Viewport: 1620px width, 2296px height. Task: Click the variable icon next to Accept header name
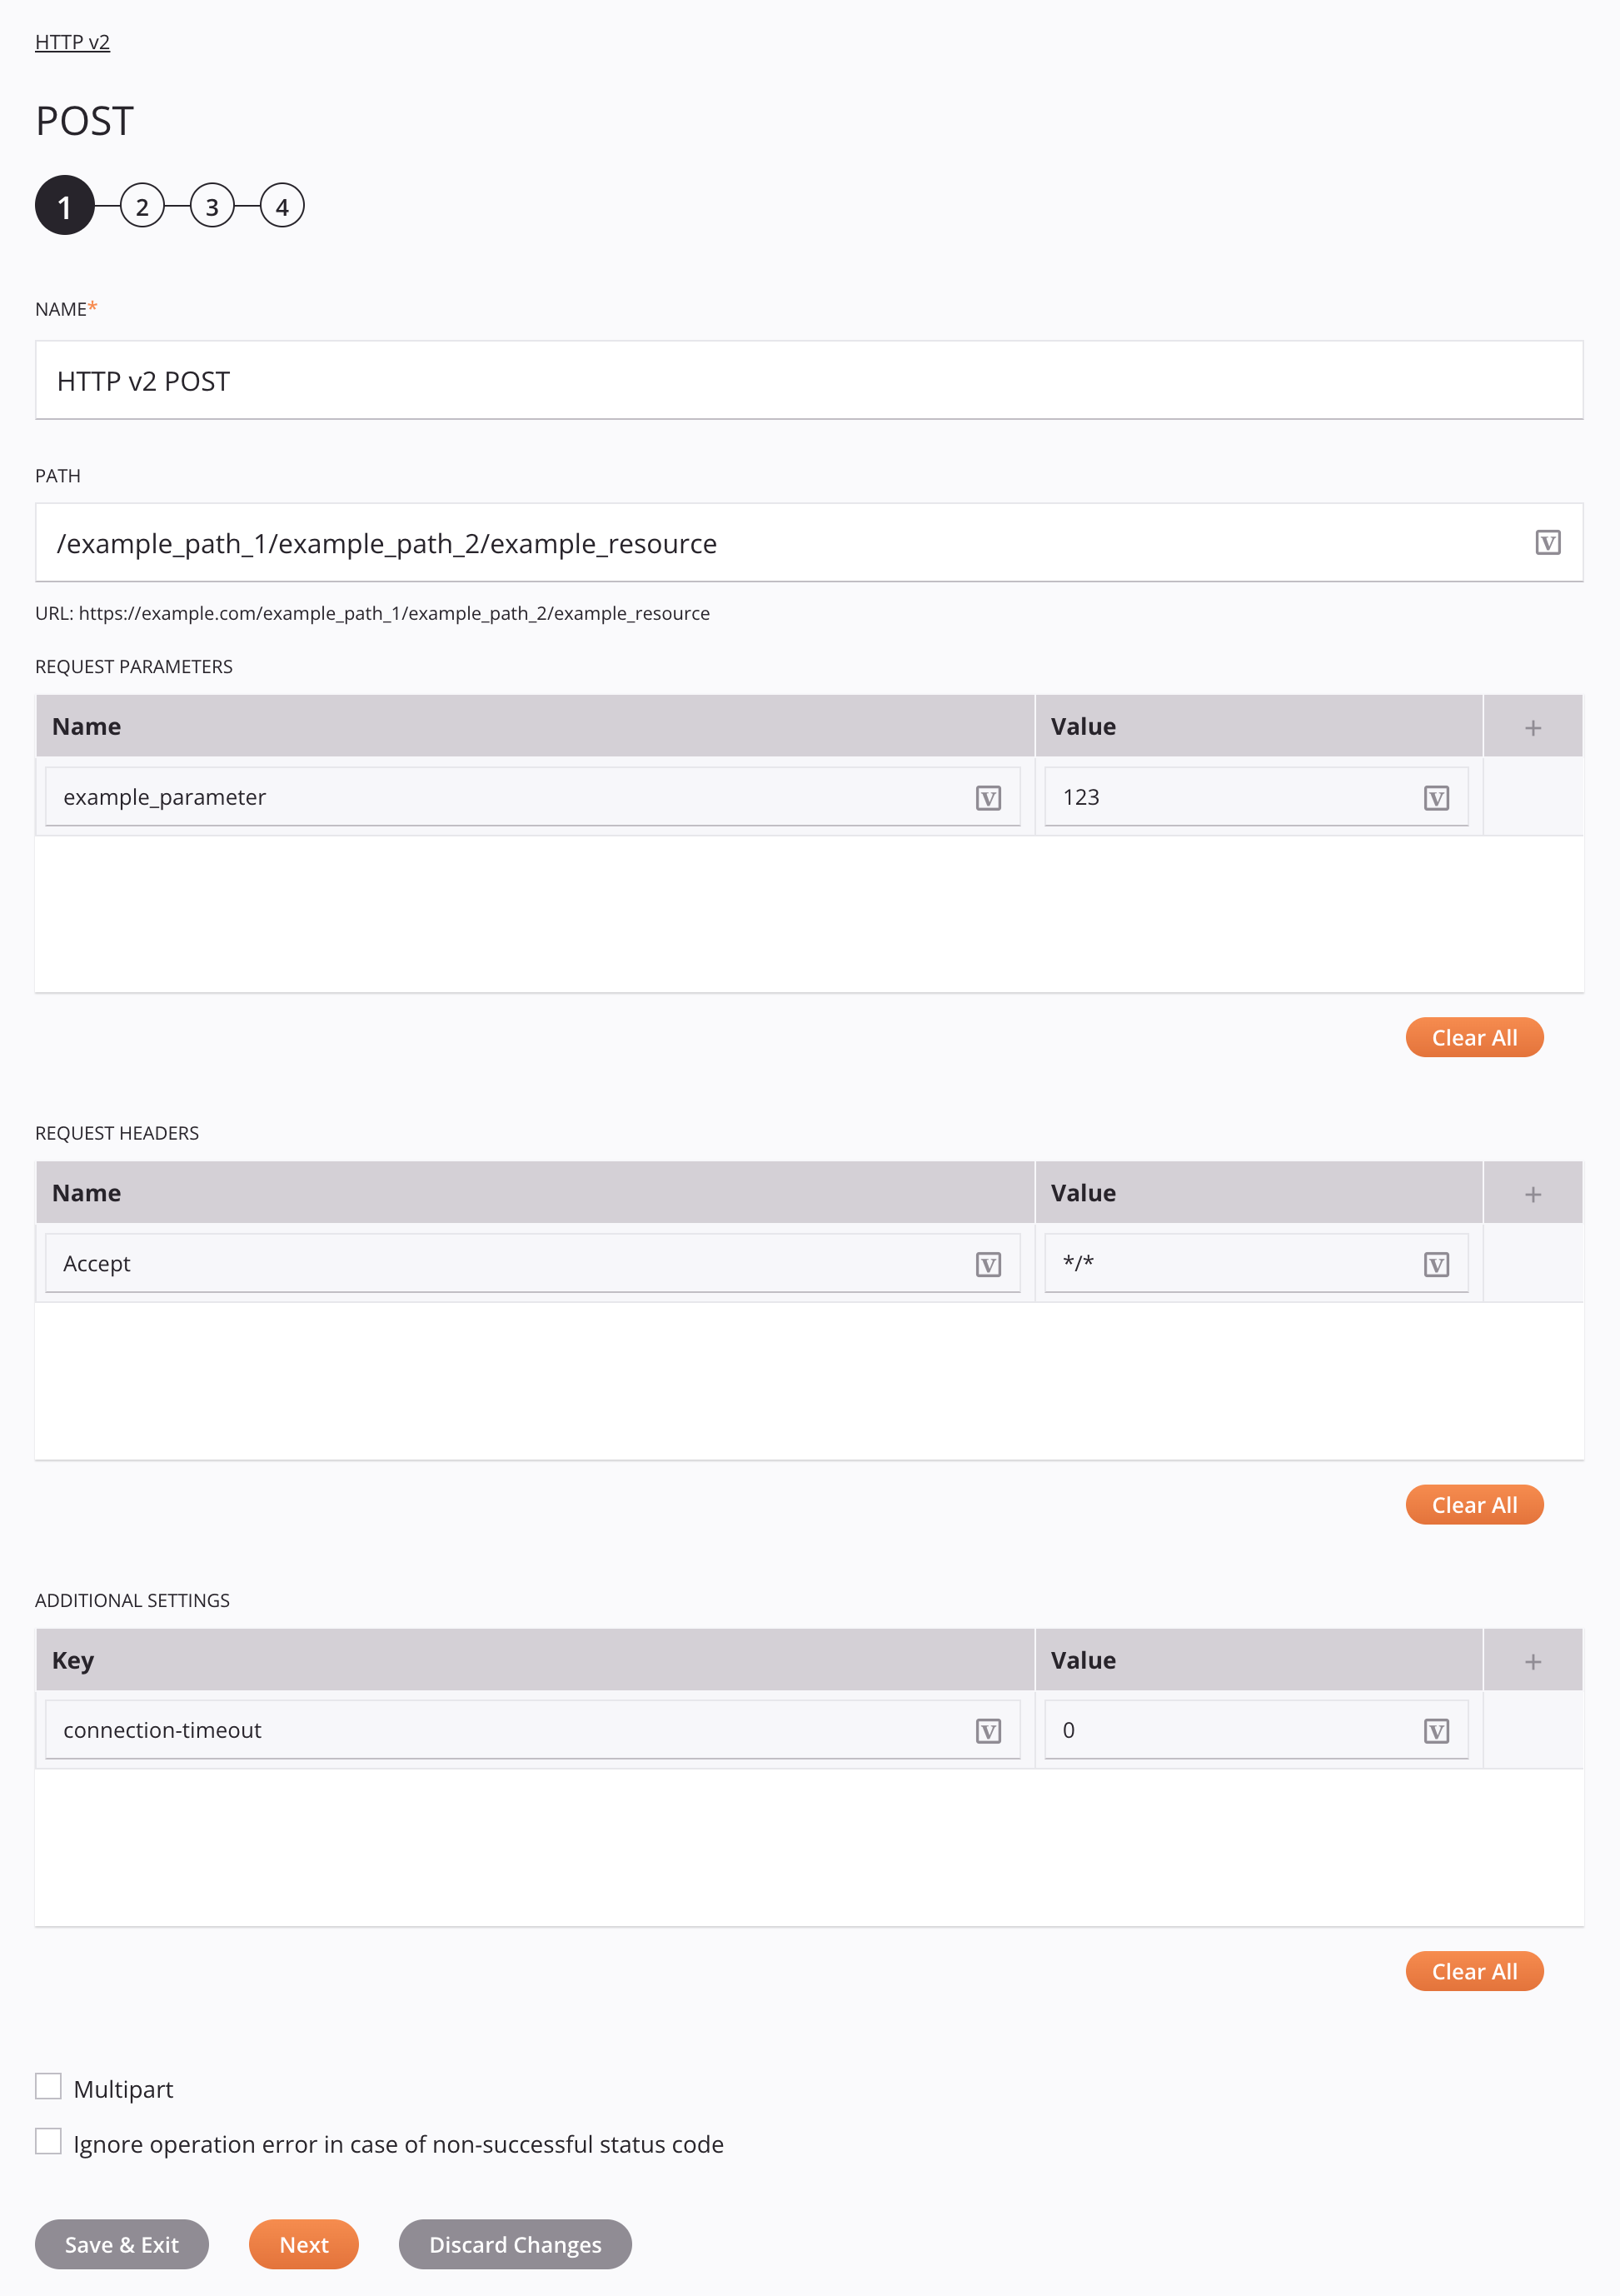(989, 1263)
